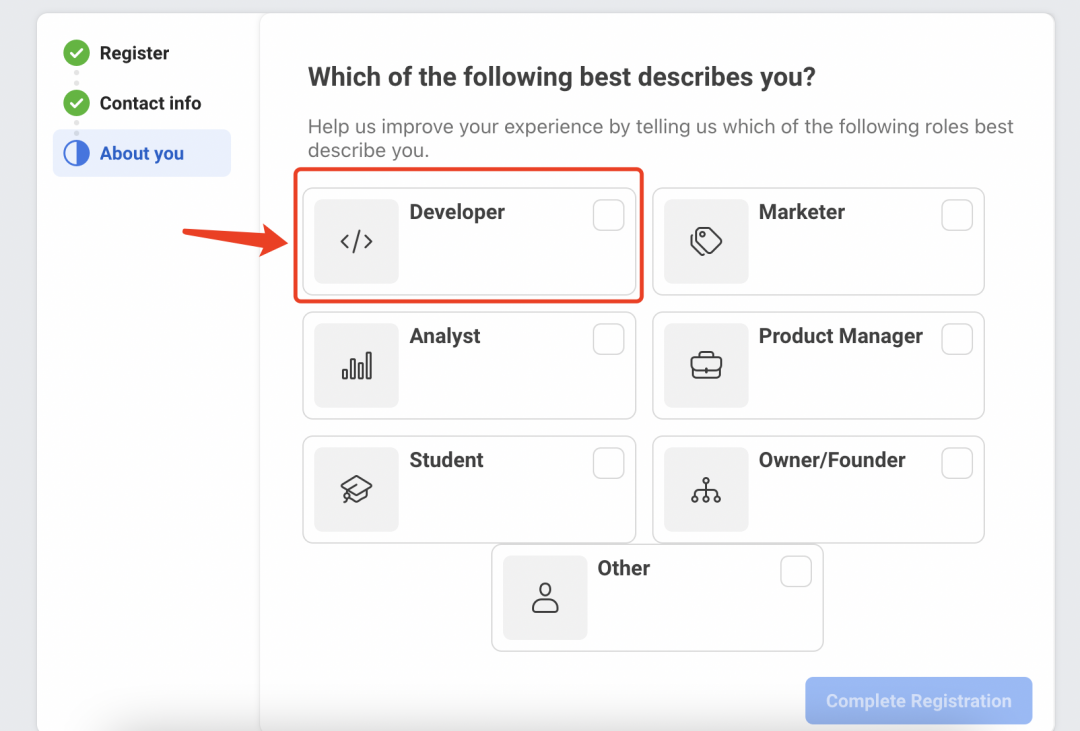Mark the Student role checkbox
This screenshot has width=1080, height=731.
(x=608, y=463)
